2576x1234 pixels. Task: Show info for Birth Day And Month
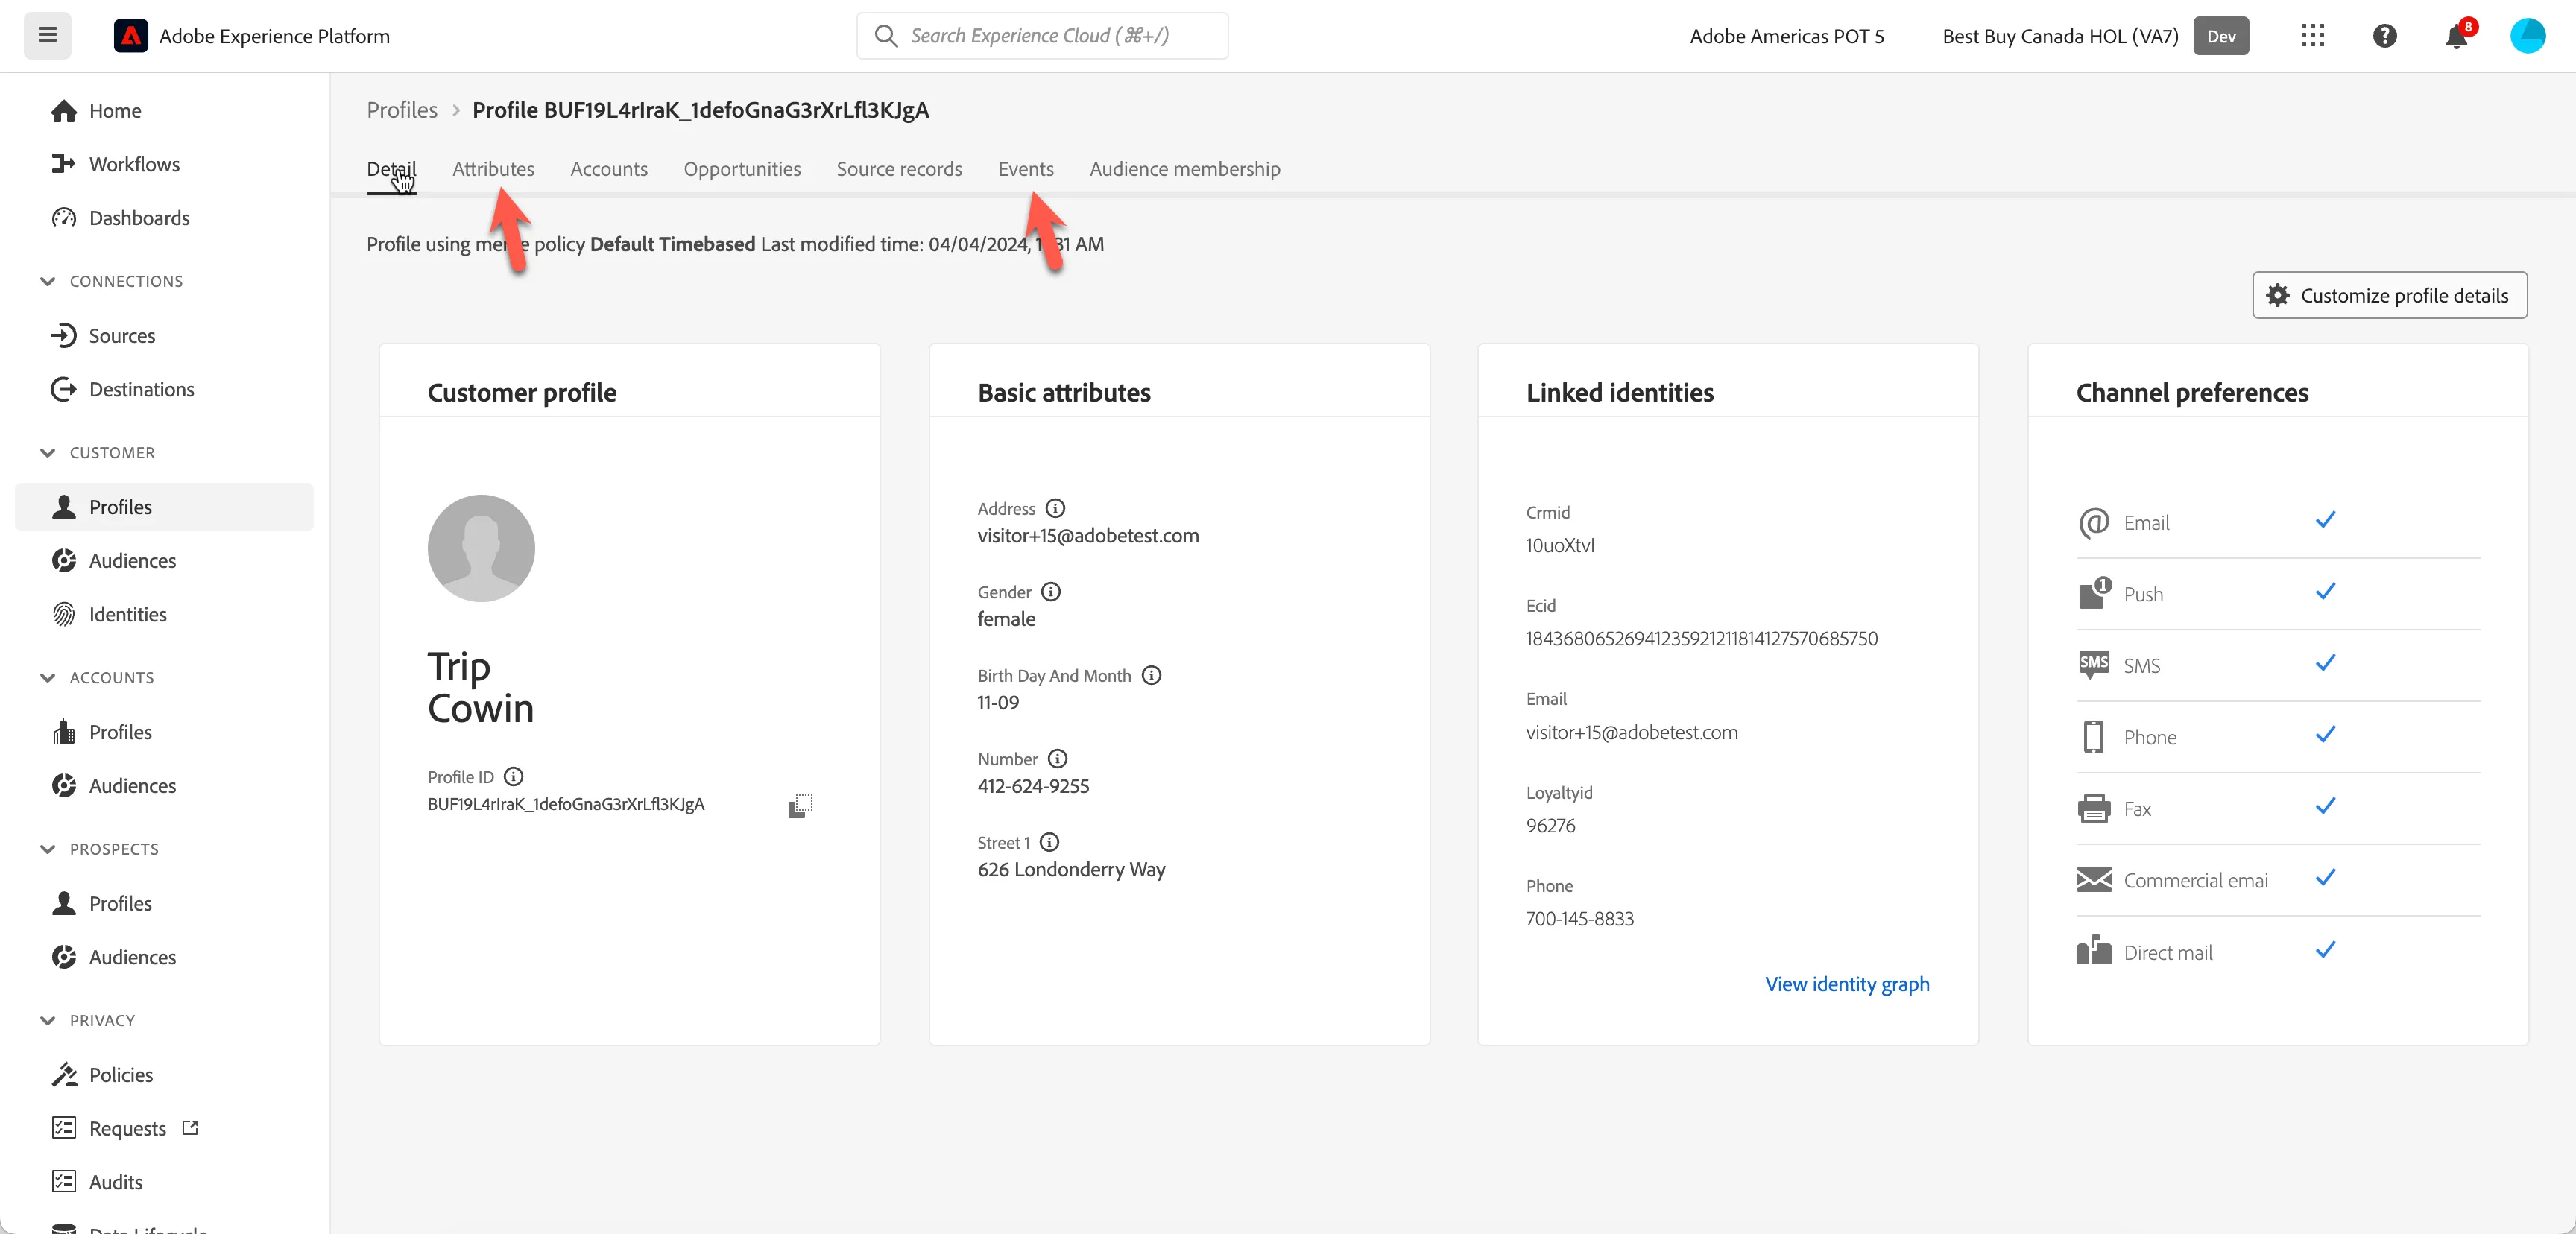(x=1151, y=675)
